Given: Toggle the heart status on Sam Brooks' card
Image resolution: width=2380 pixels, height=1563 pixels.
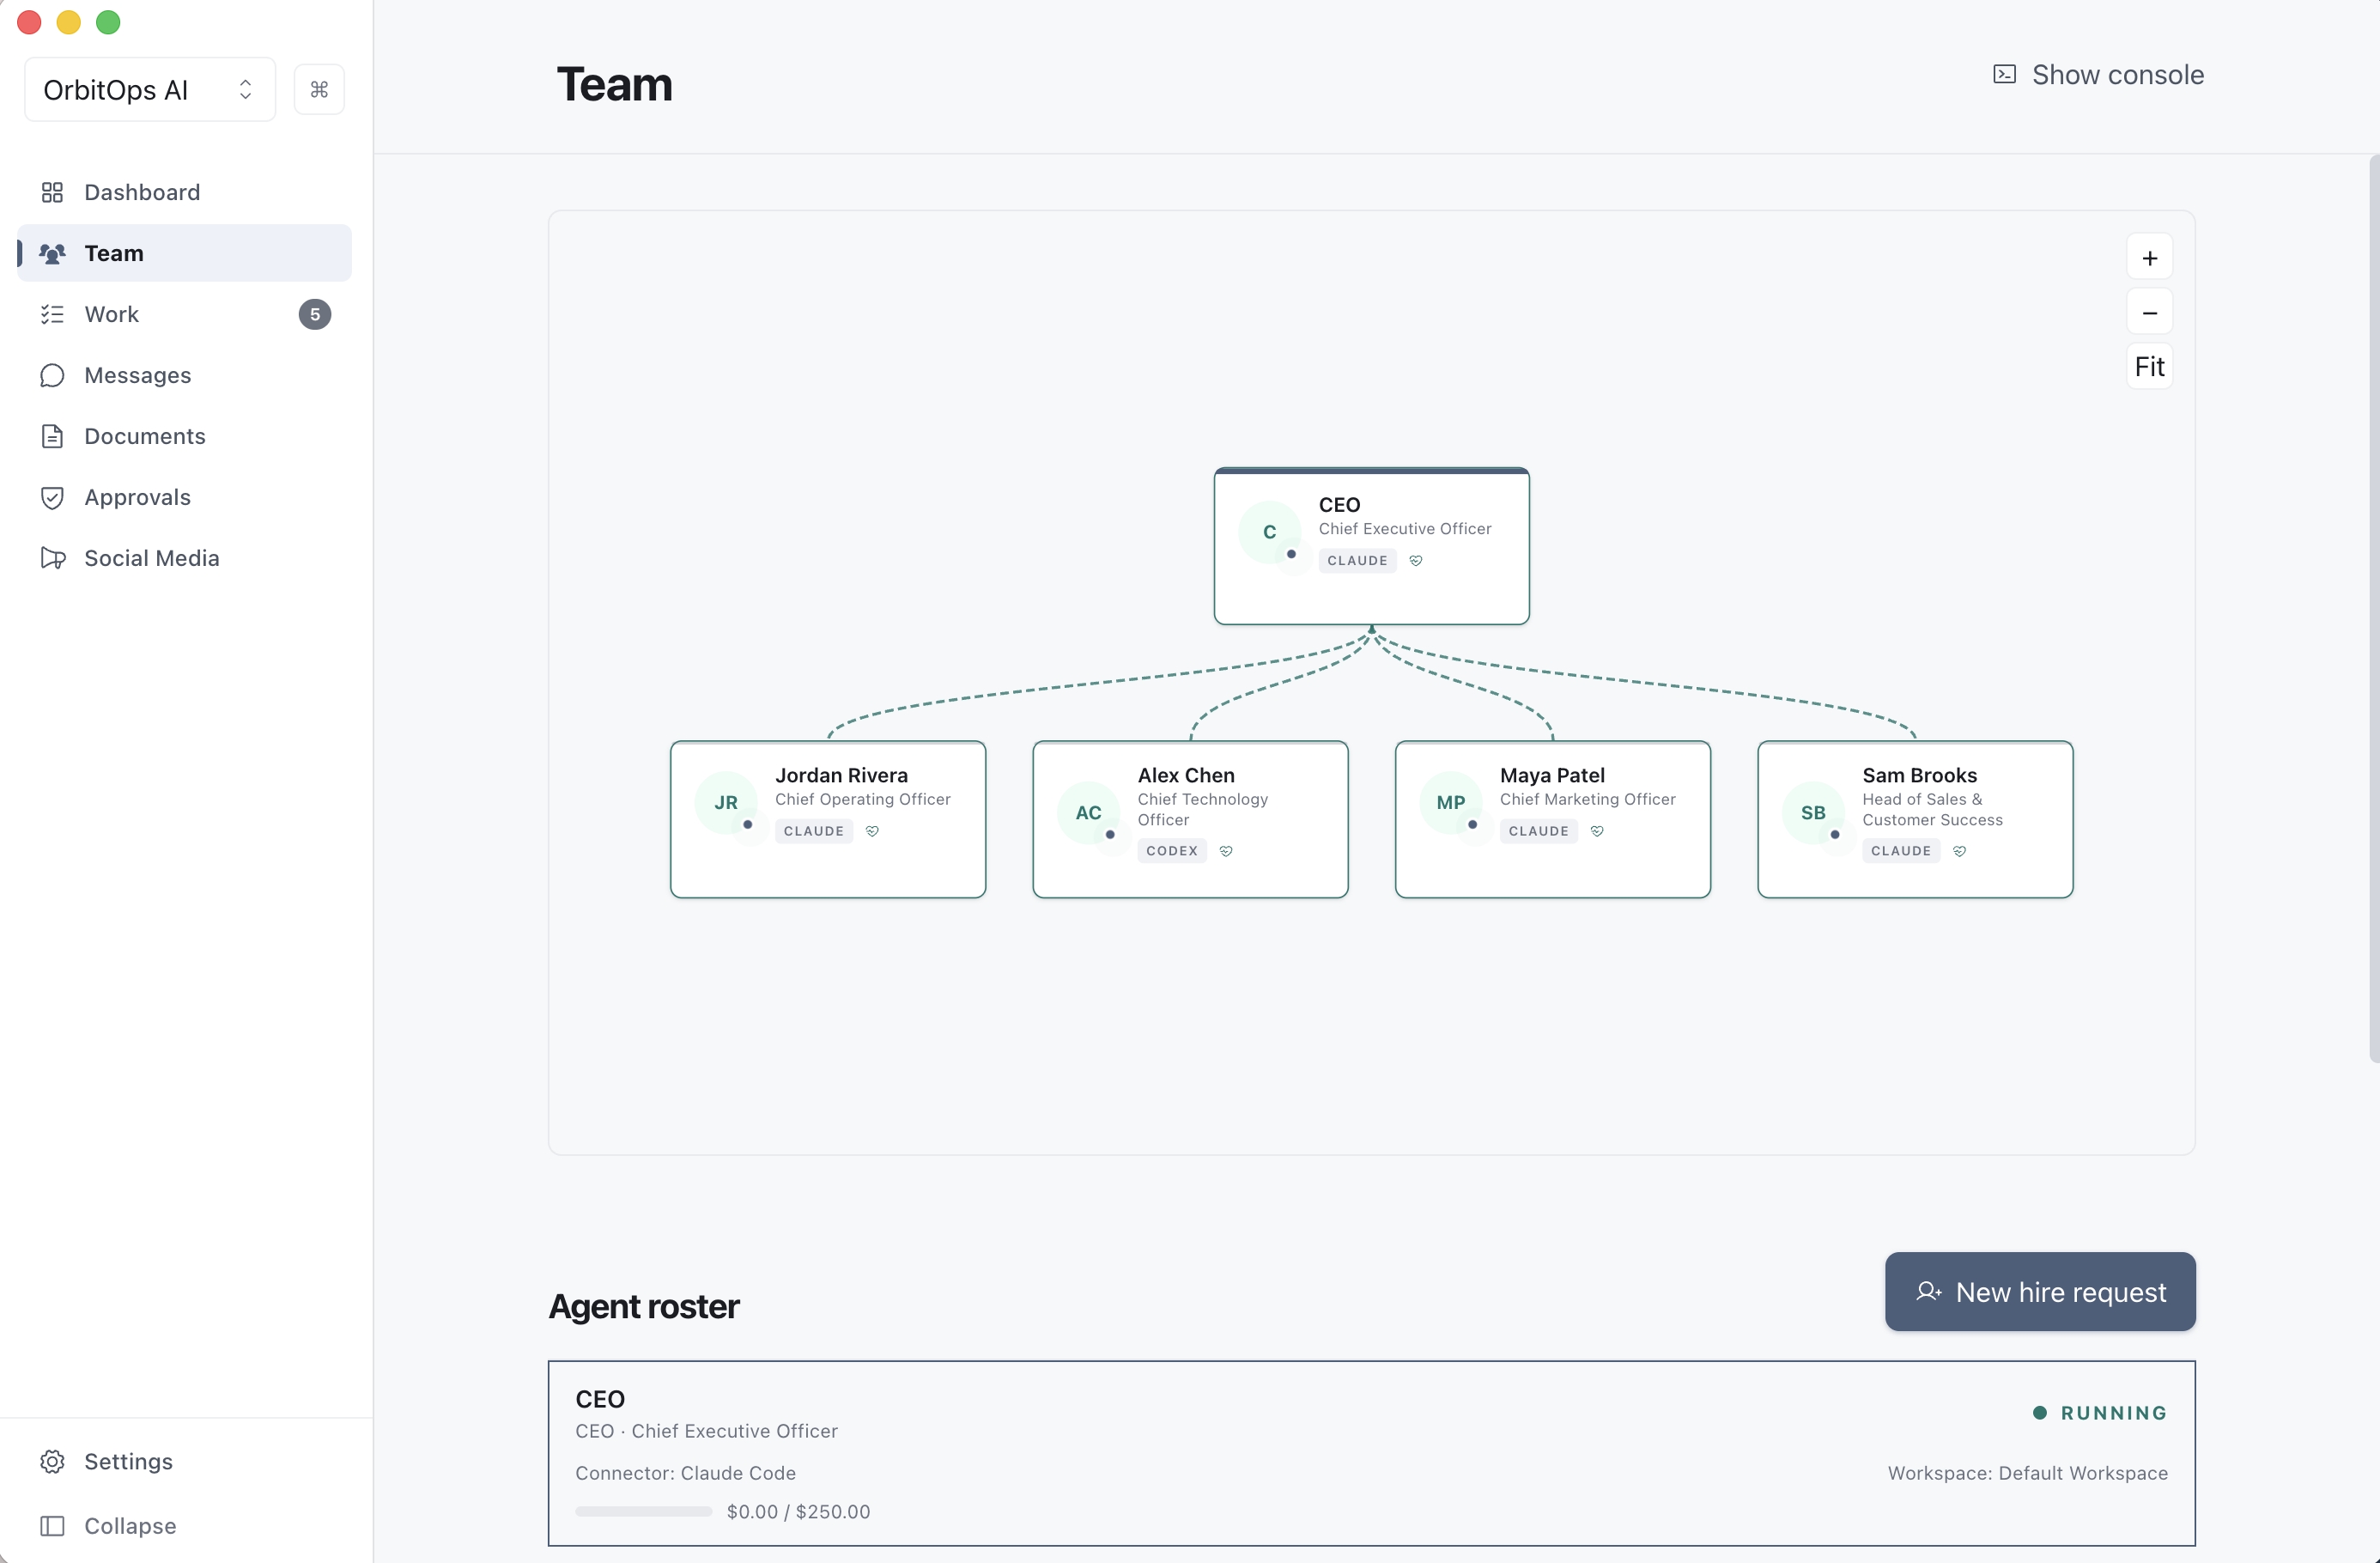Looking at the screenshot, I should click(1959, 851).
